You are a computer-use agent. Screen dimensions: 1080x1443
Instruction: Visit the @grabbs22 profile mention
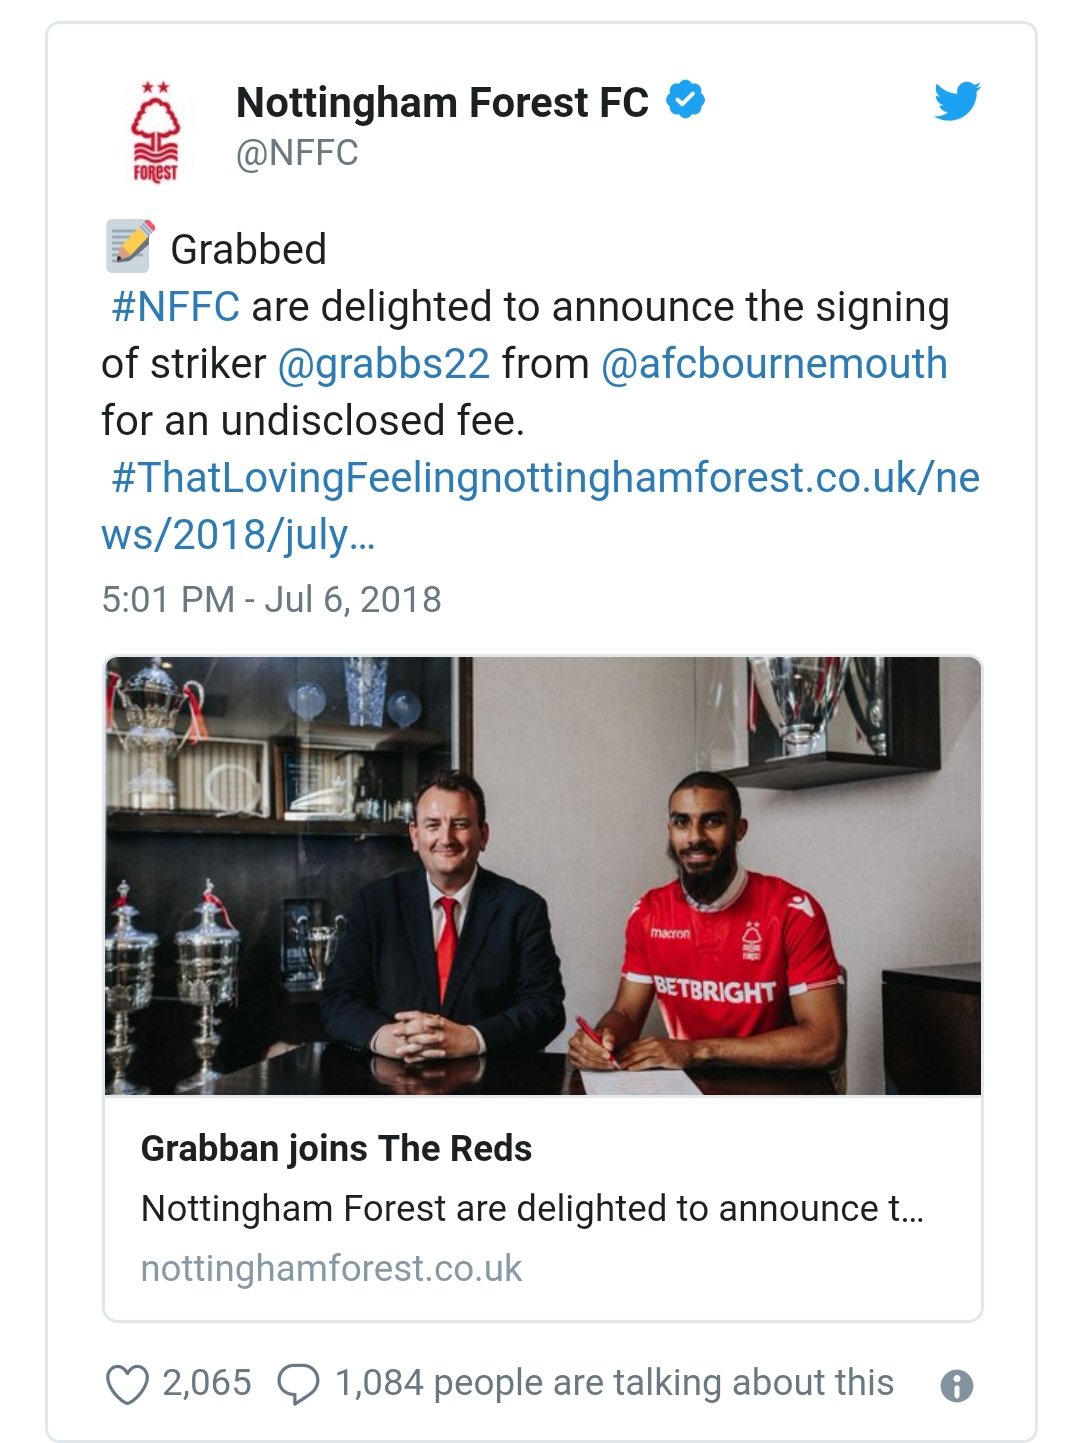[x=384, y=364]
